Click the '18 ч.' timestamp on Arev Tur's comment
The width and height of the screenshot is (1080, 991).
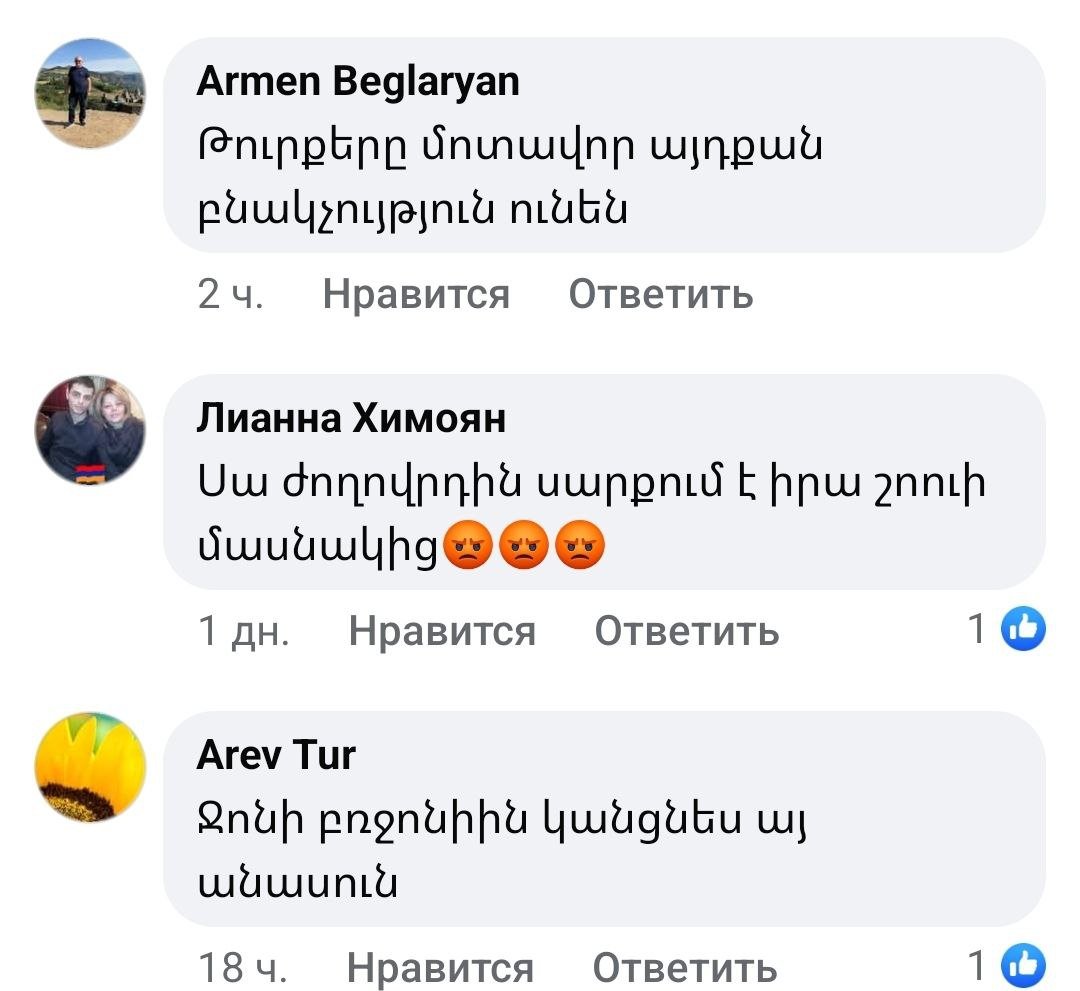(242, 968)
